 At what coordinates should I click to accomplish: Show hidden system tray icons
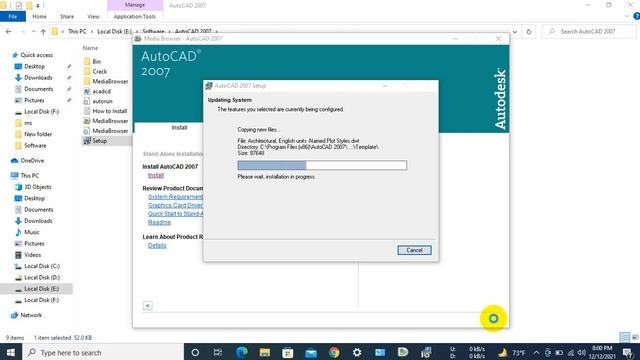tap(536, 353)
